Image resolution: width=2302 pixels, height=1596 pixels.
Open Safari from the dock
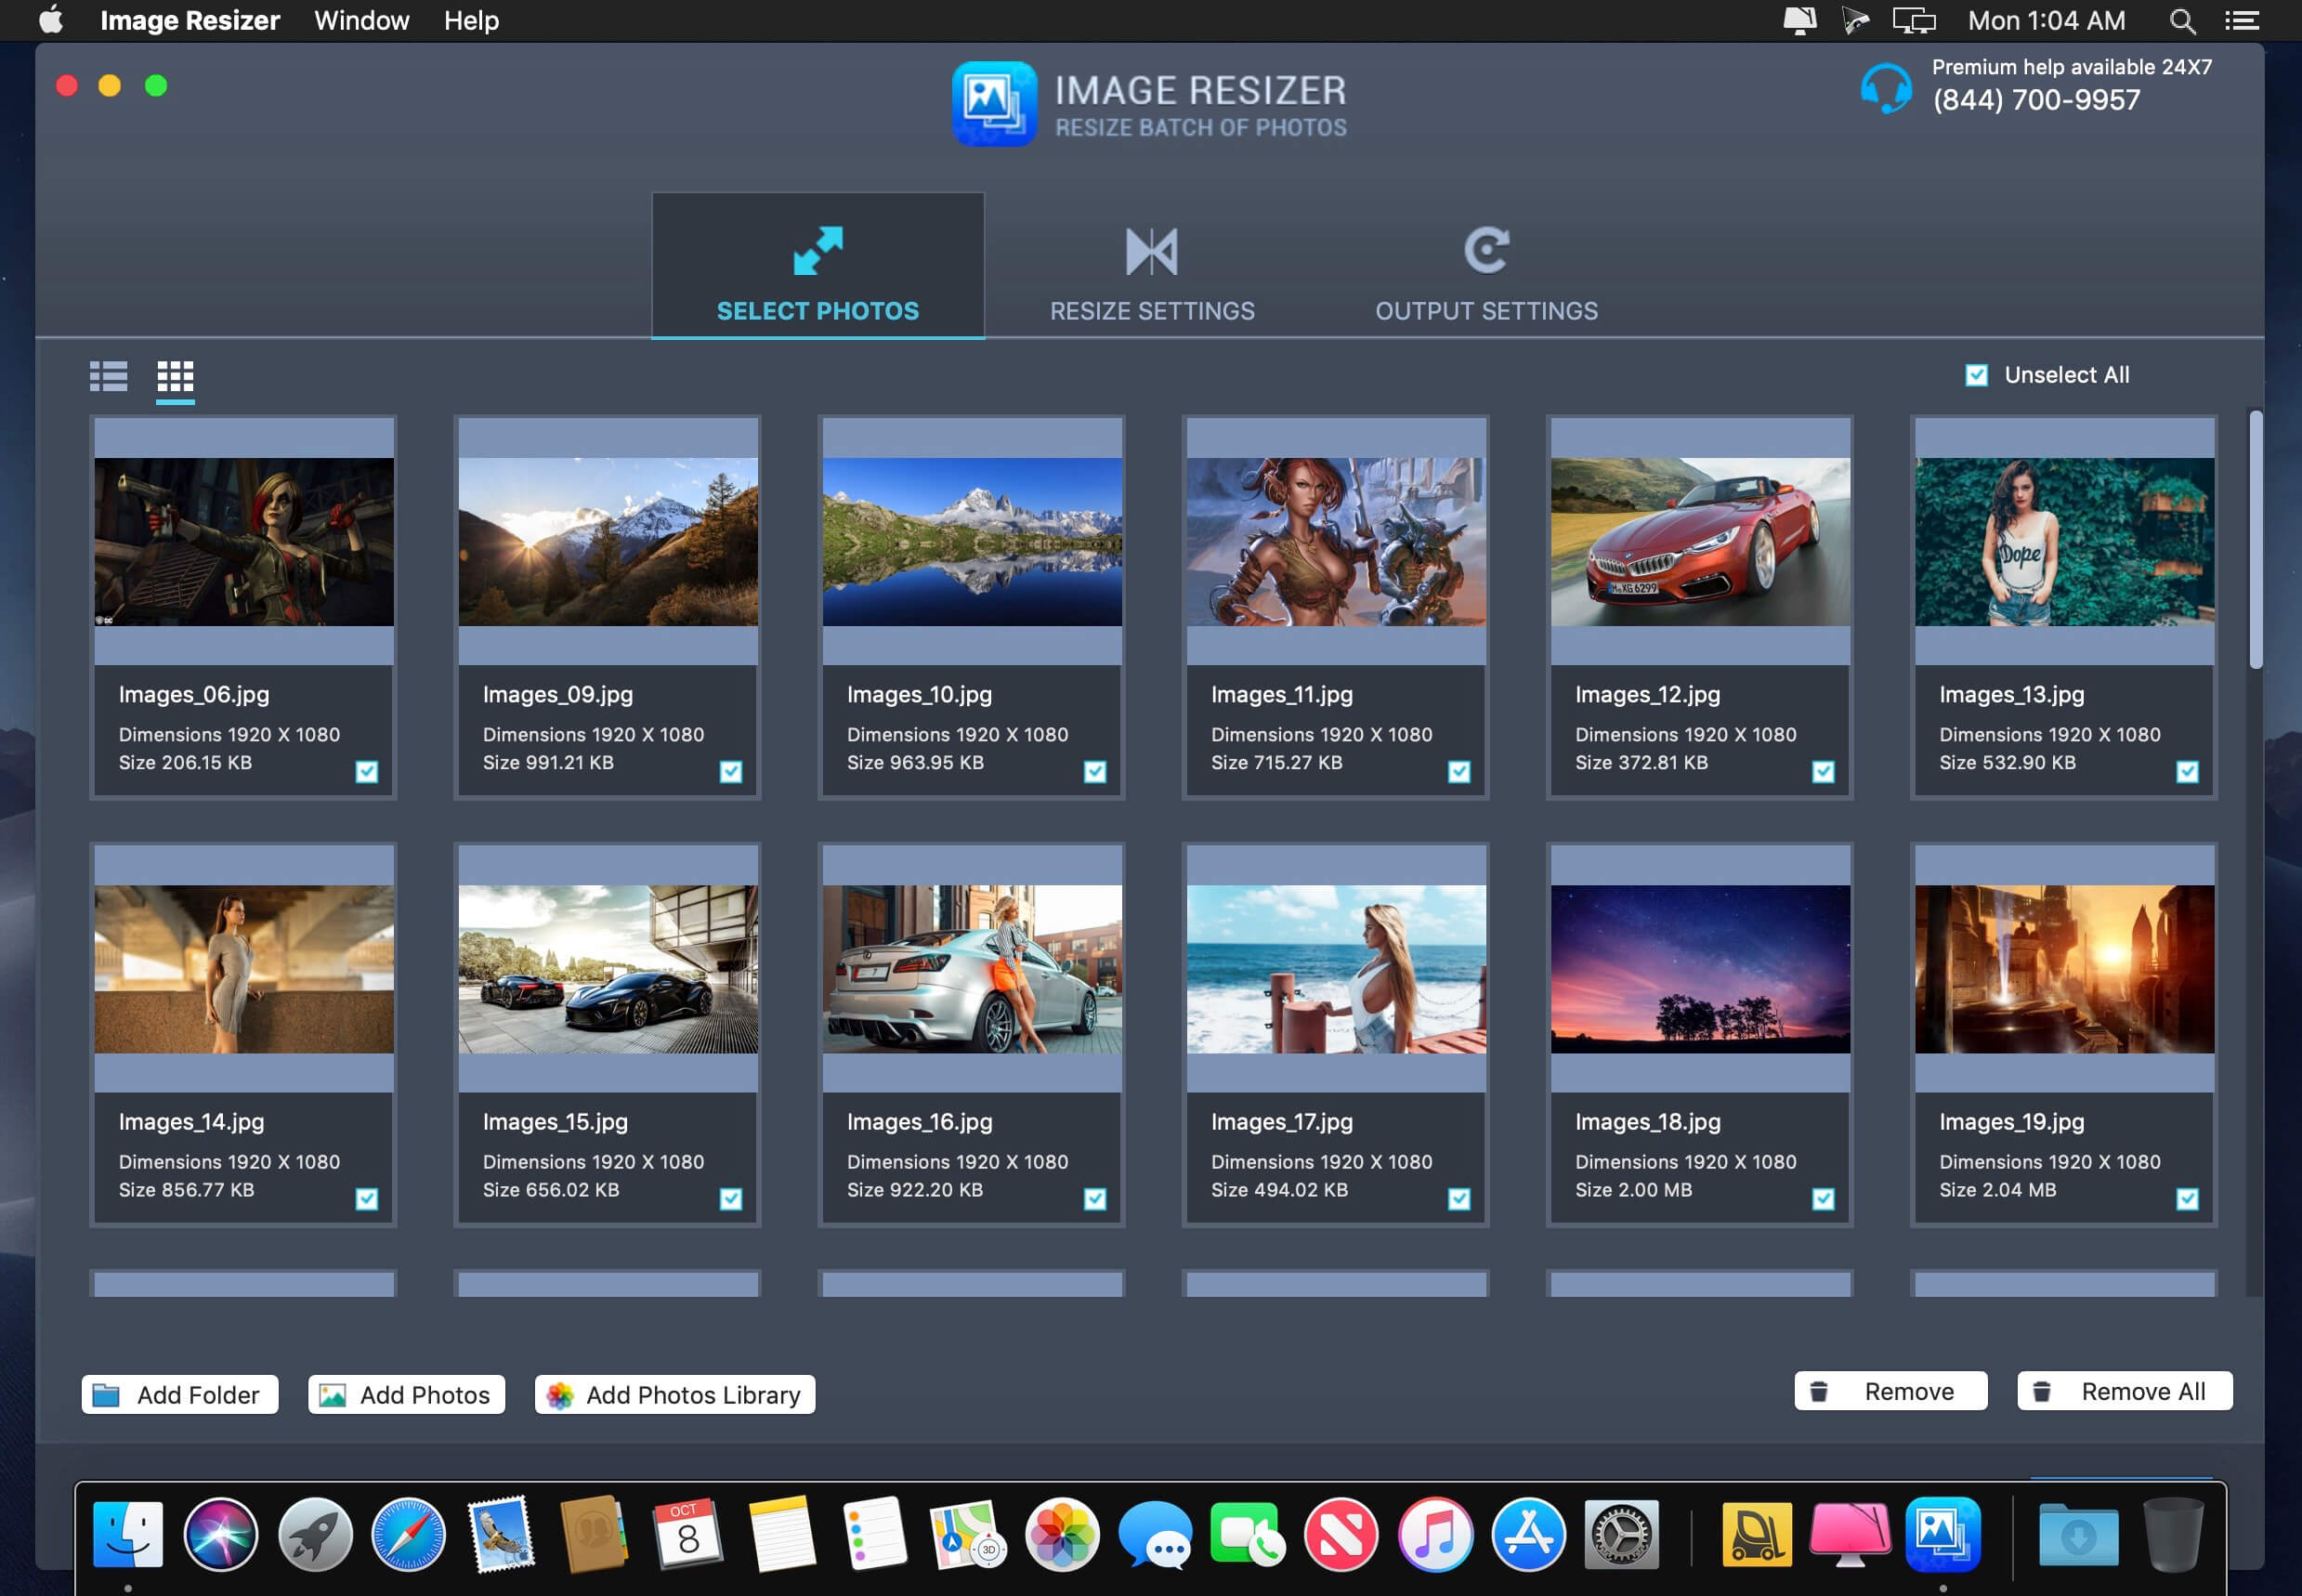[408, 1534]
